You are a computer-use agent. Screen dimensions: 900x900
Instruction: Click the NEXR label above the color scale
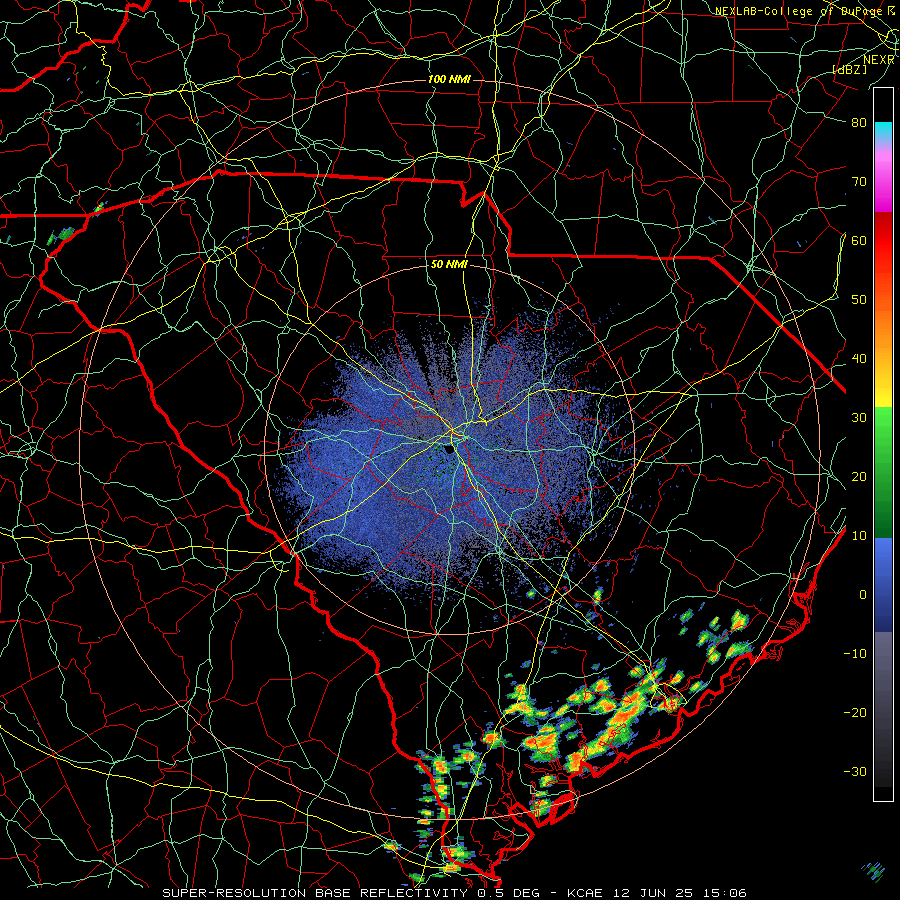[879, 60]
